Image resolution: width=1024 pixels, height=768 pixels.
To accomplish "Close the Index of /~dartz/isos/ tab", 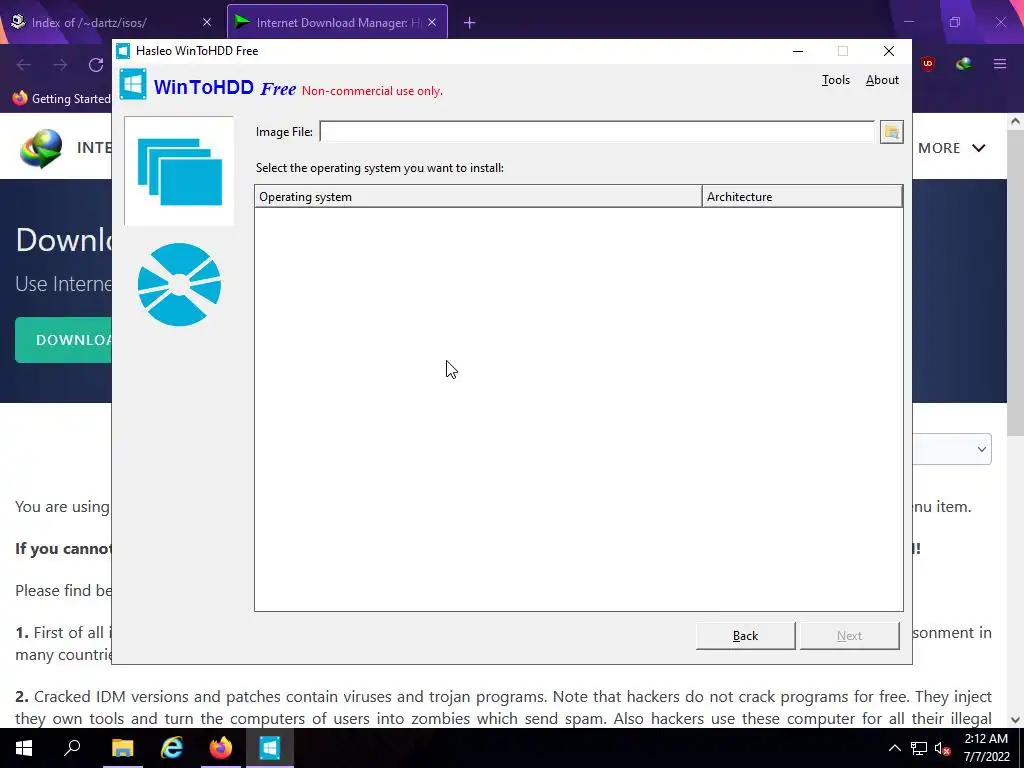I will (207, 23).
